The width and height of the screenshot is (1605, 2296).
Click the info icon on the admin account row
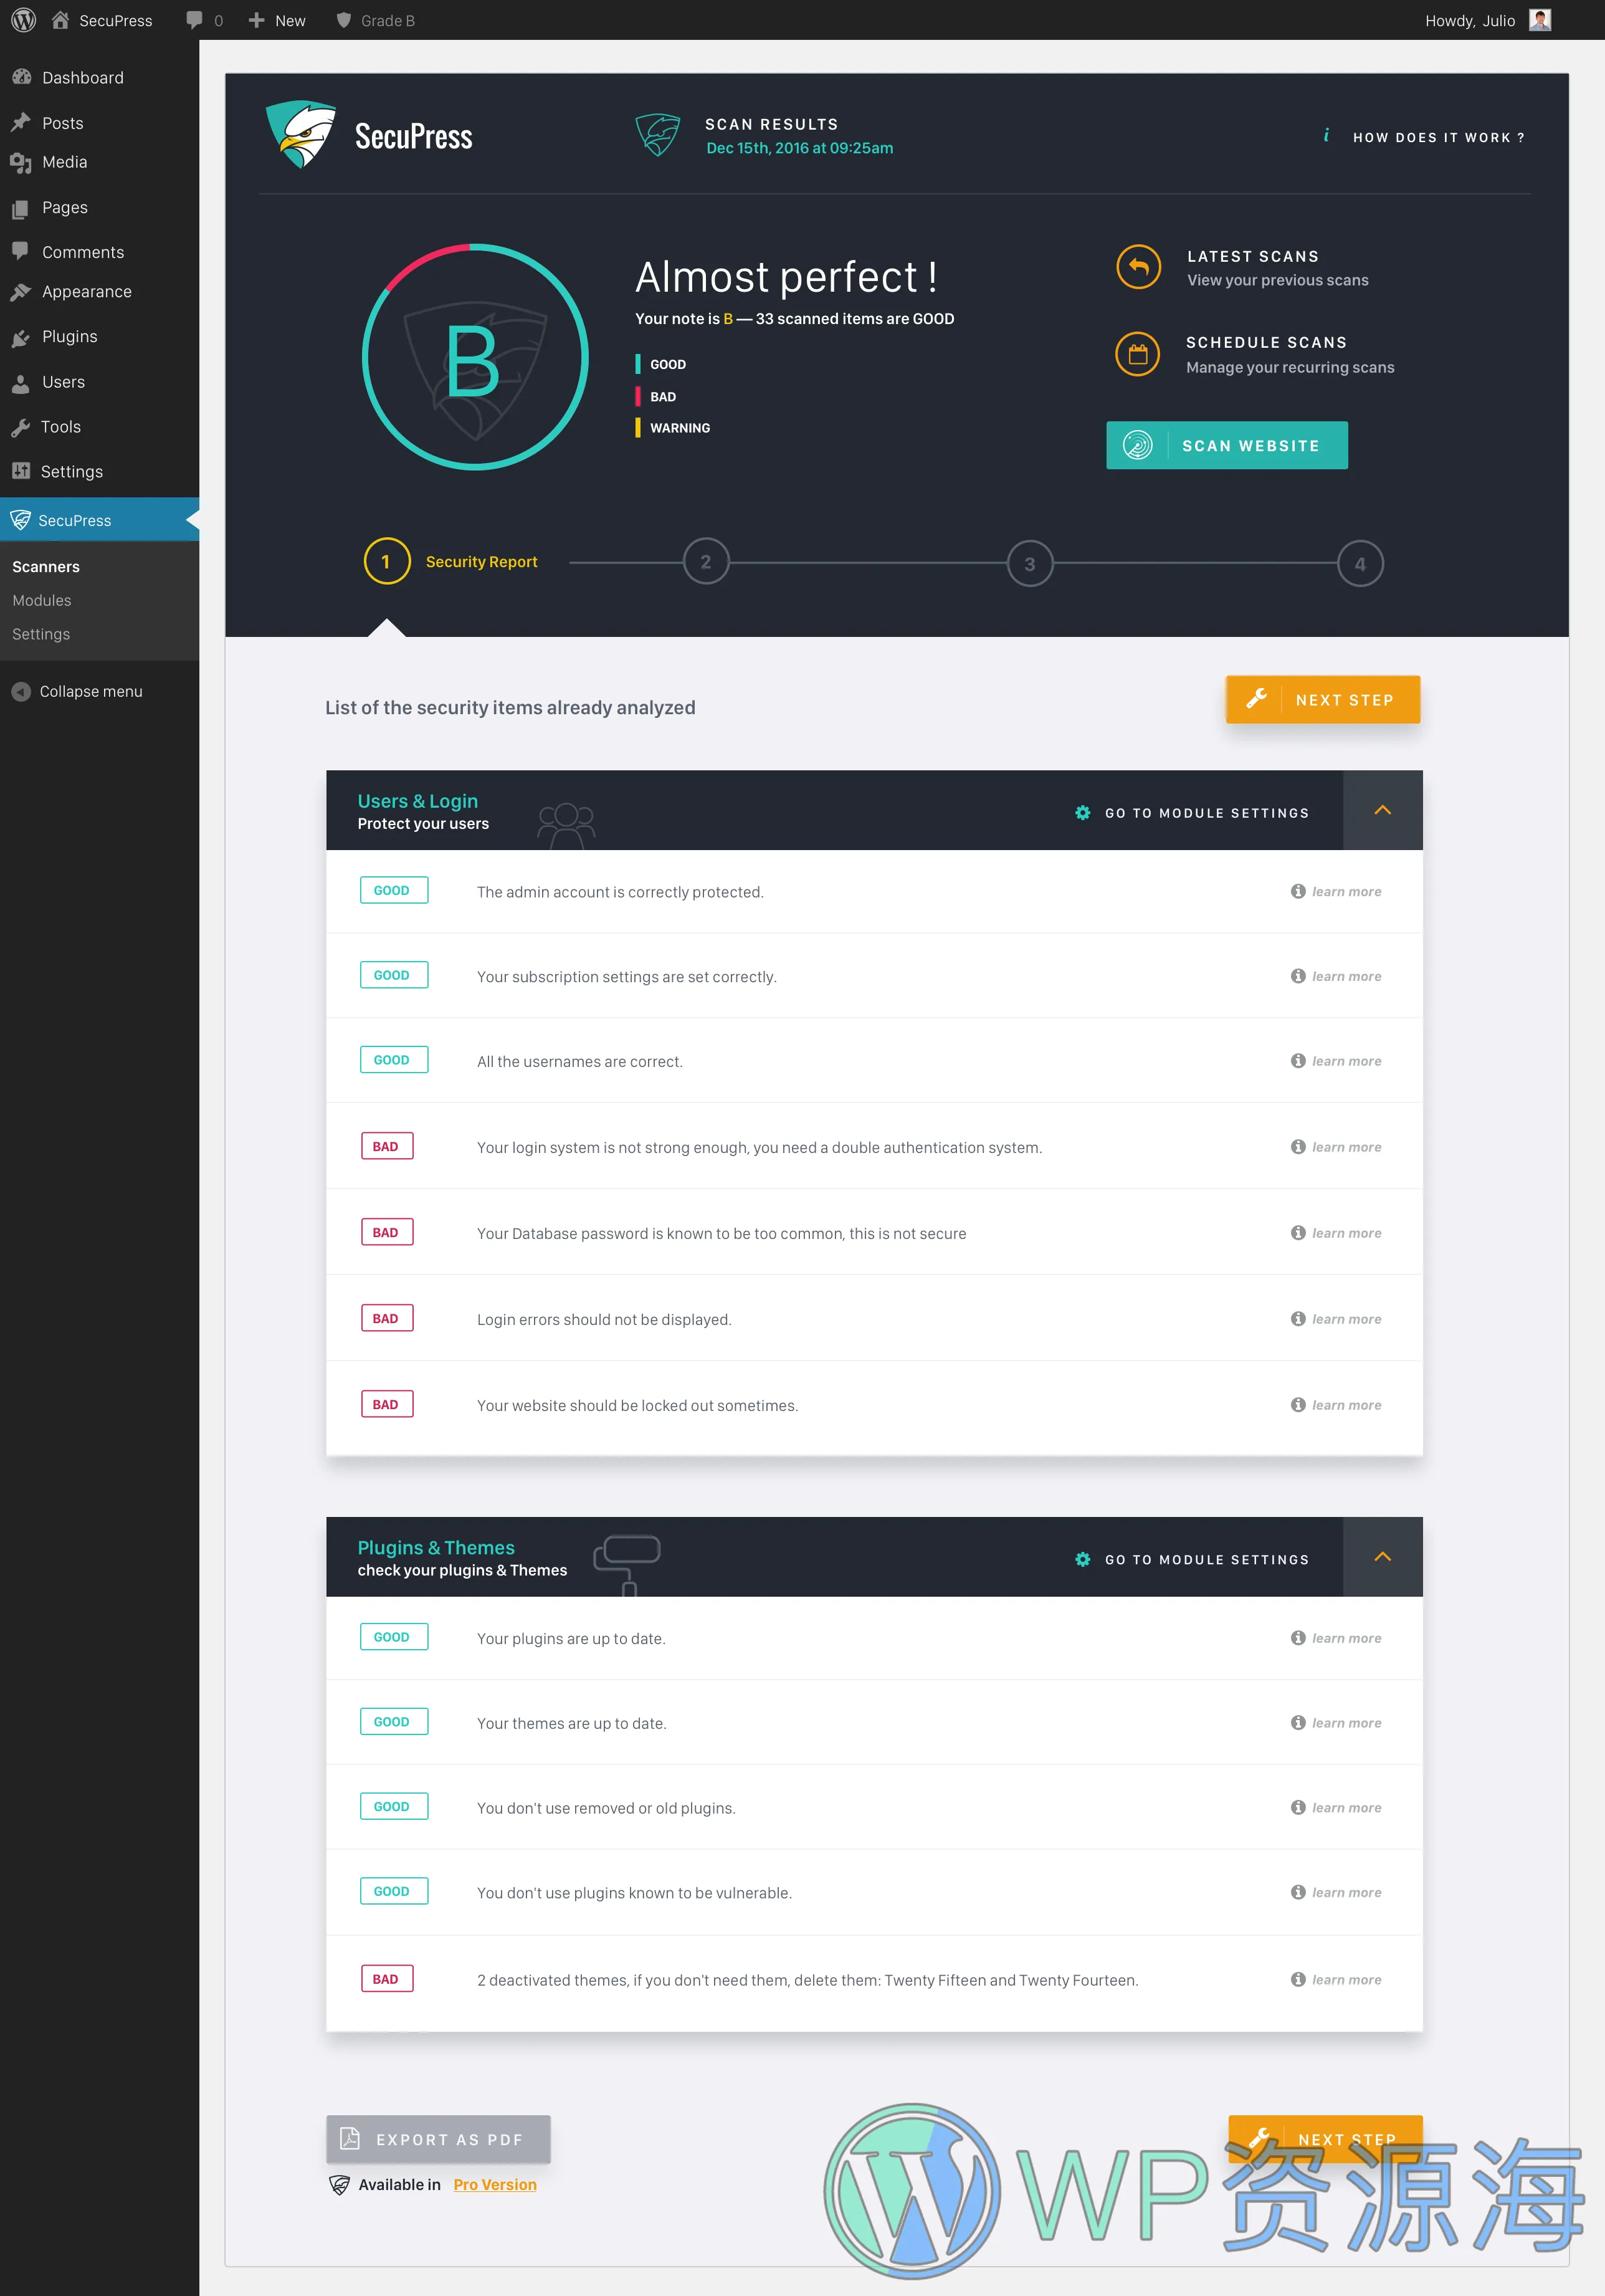click(1298, 891)
